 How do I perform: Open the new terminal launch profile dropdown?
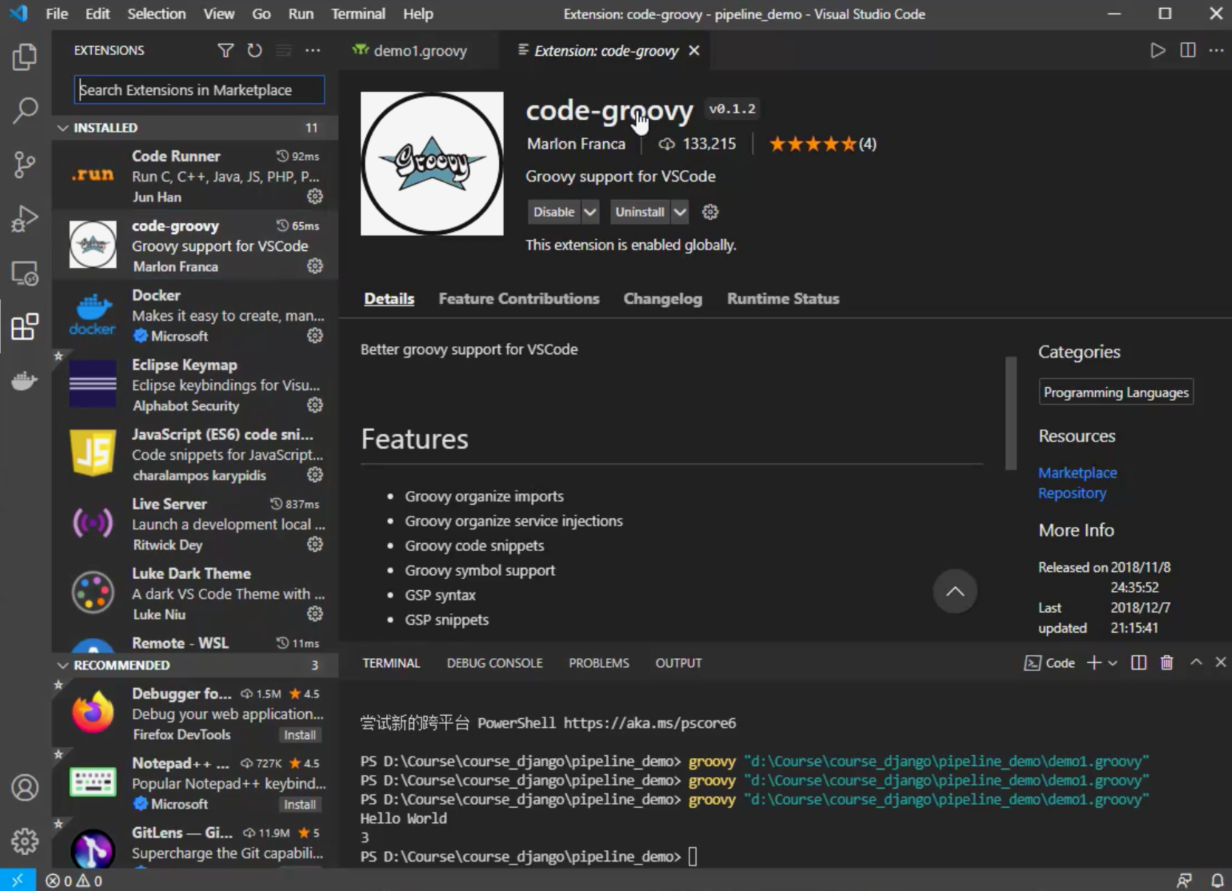[1112, 663]
